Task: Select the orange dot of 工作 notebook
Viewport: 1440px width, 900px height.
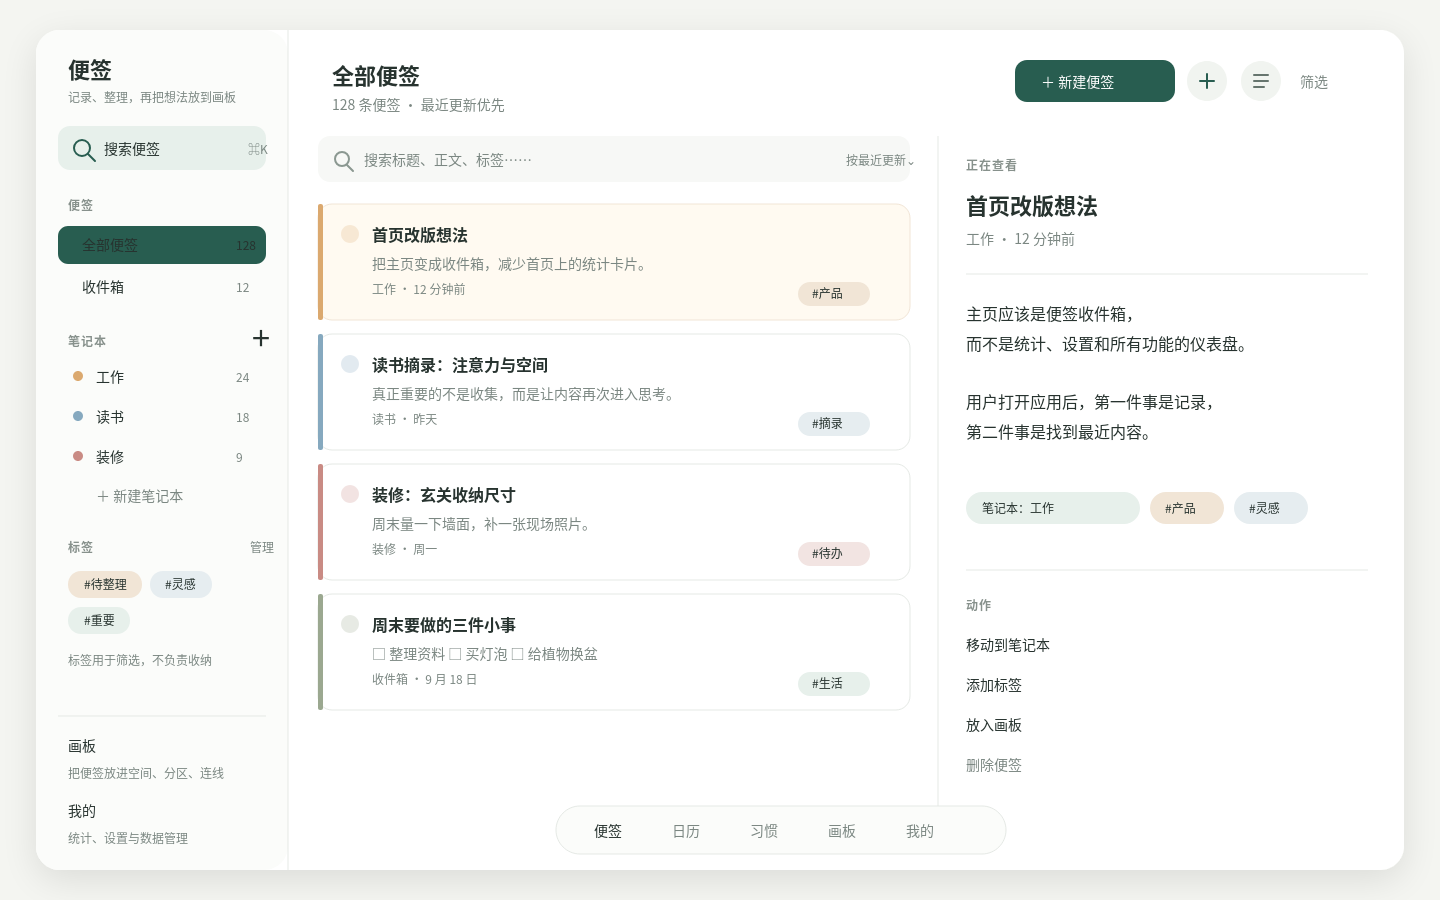Action: tap(78, 376)
